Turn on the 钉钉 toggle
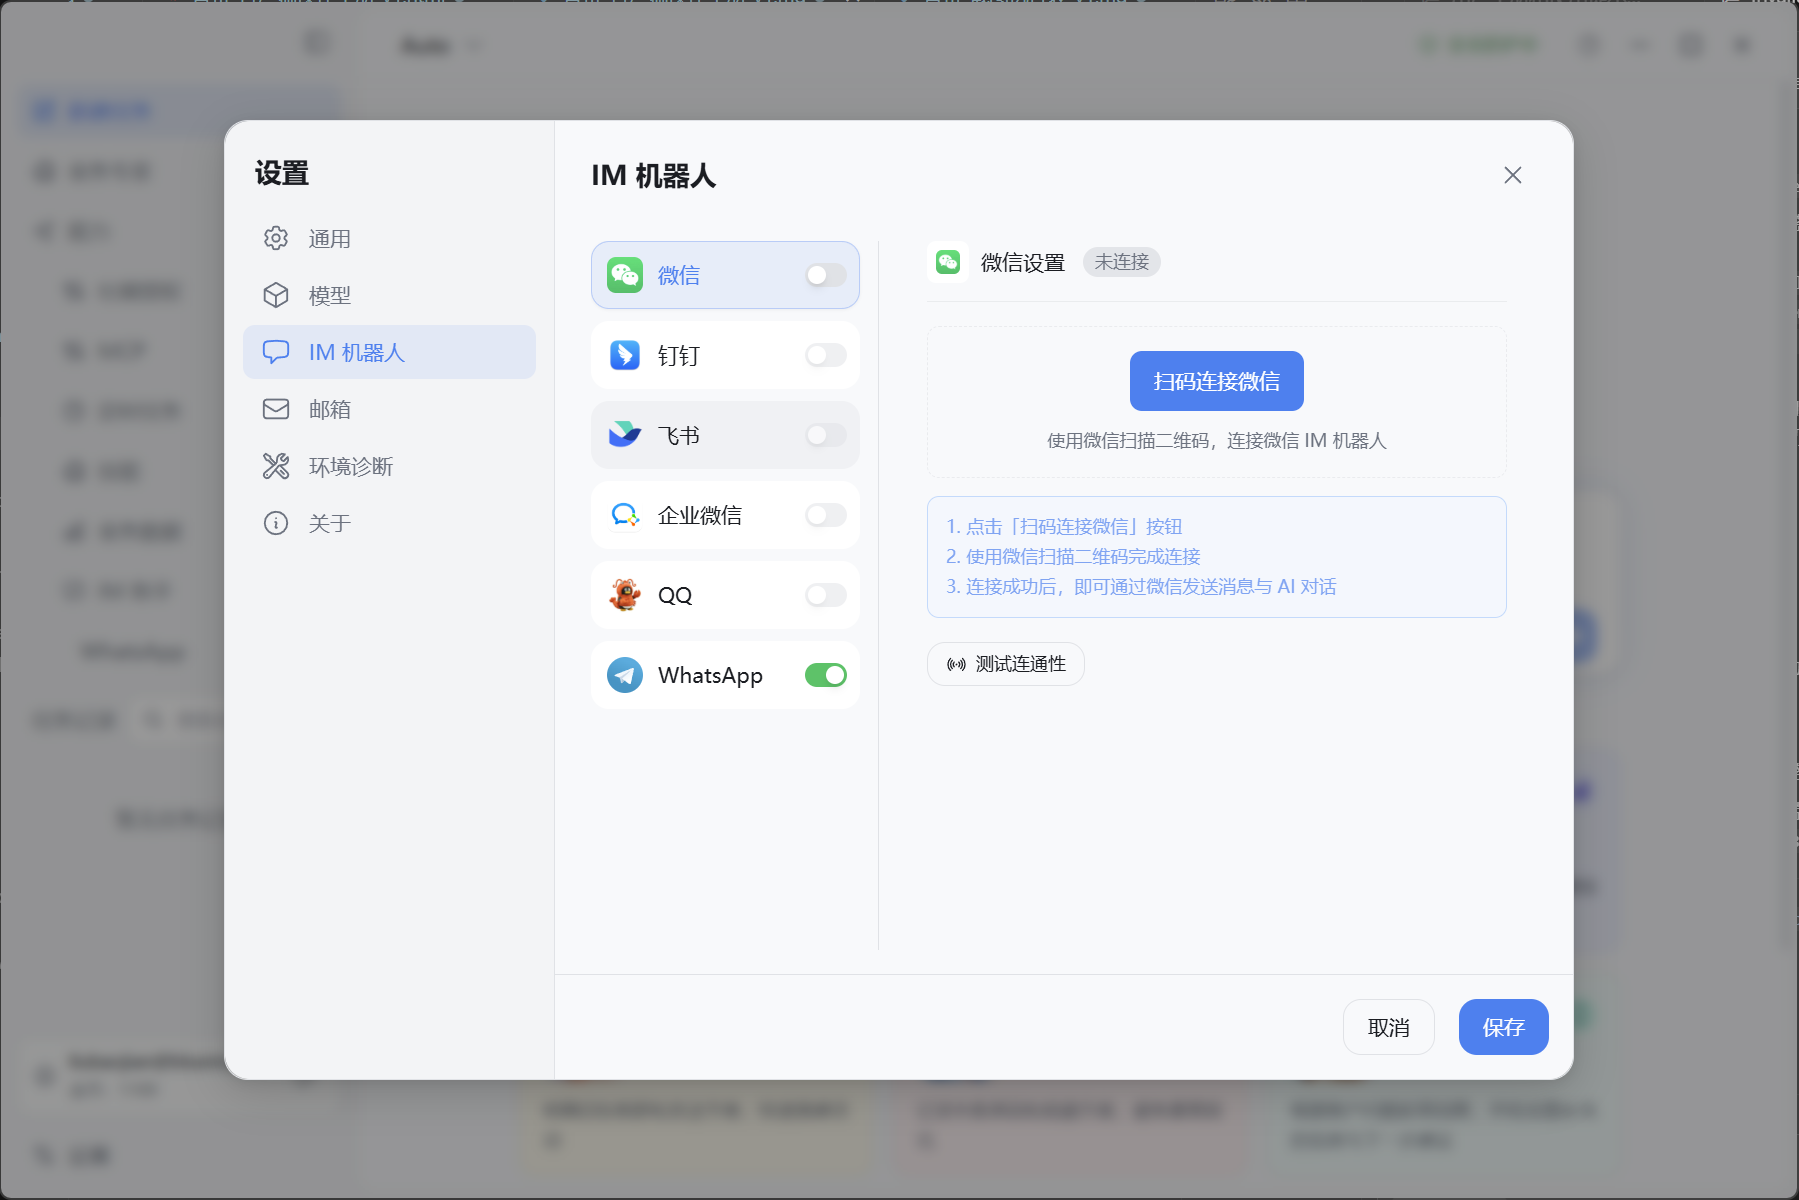The height and width of the screenshot is (1200, 1799). click(x=826, y=355)
